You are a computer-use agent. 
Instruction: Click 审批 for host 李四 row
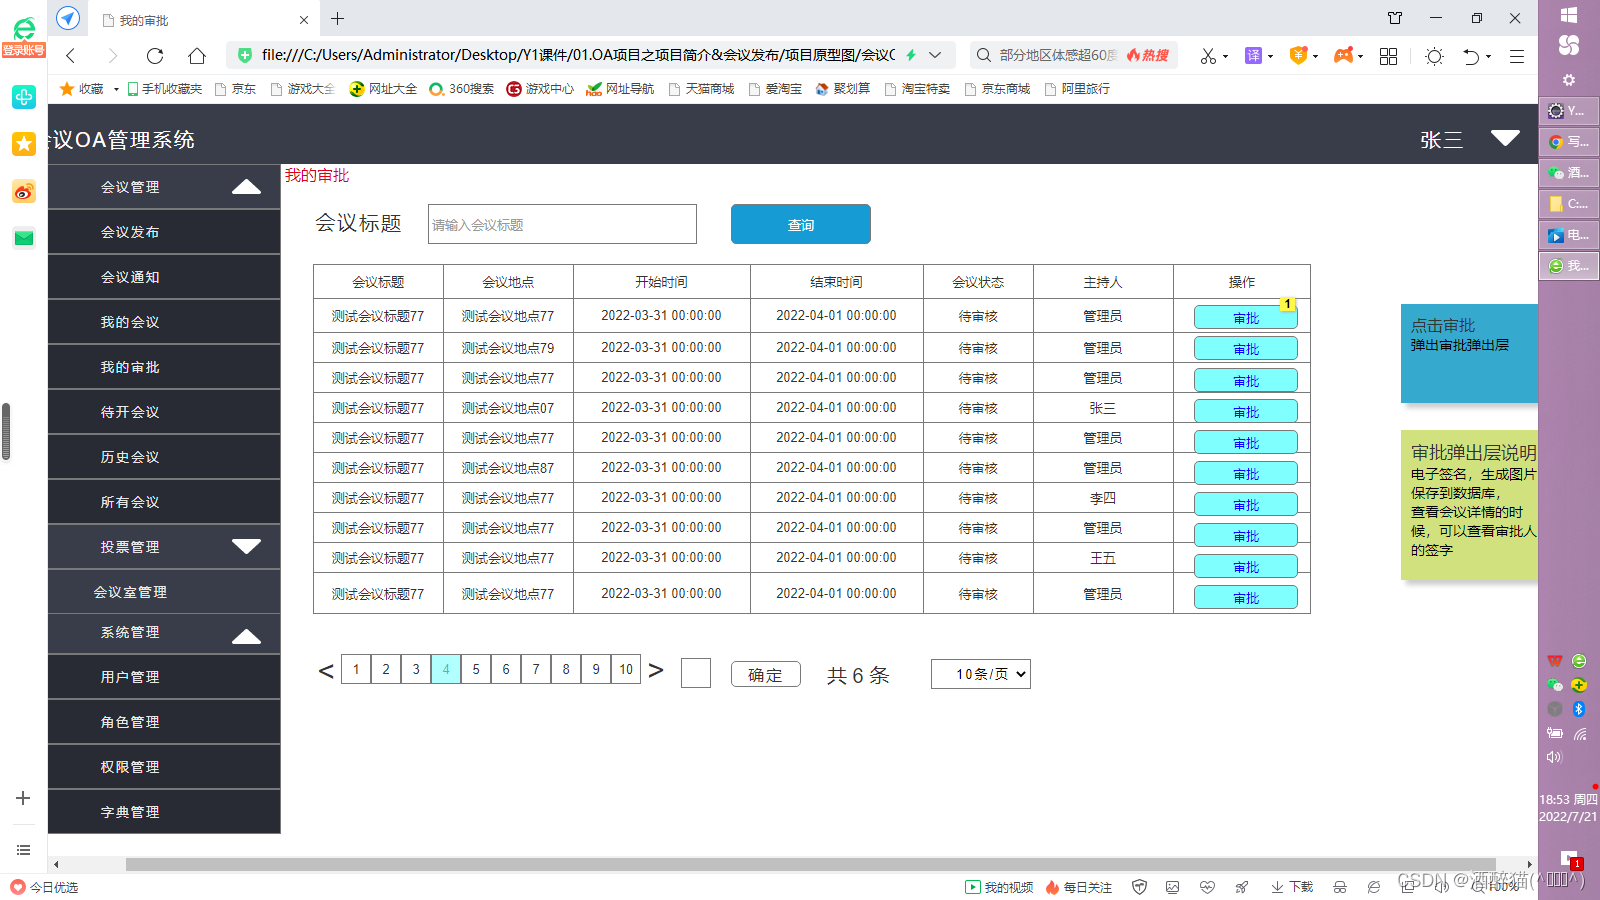point(1246,504)
